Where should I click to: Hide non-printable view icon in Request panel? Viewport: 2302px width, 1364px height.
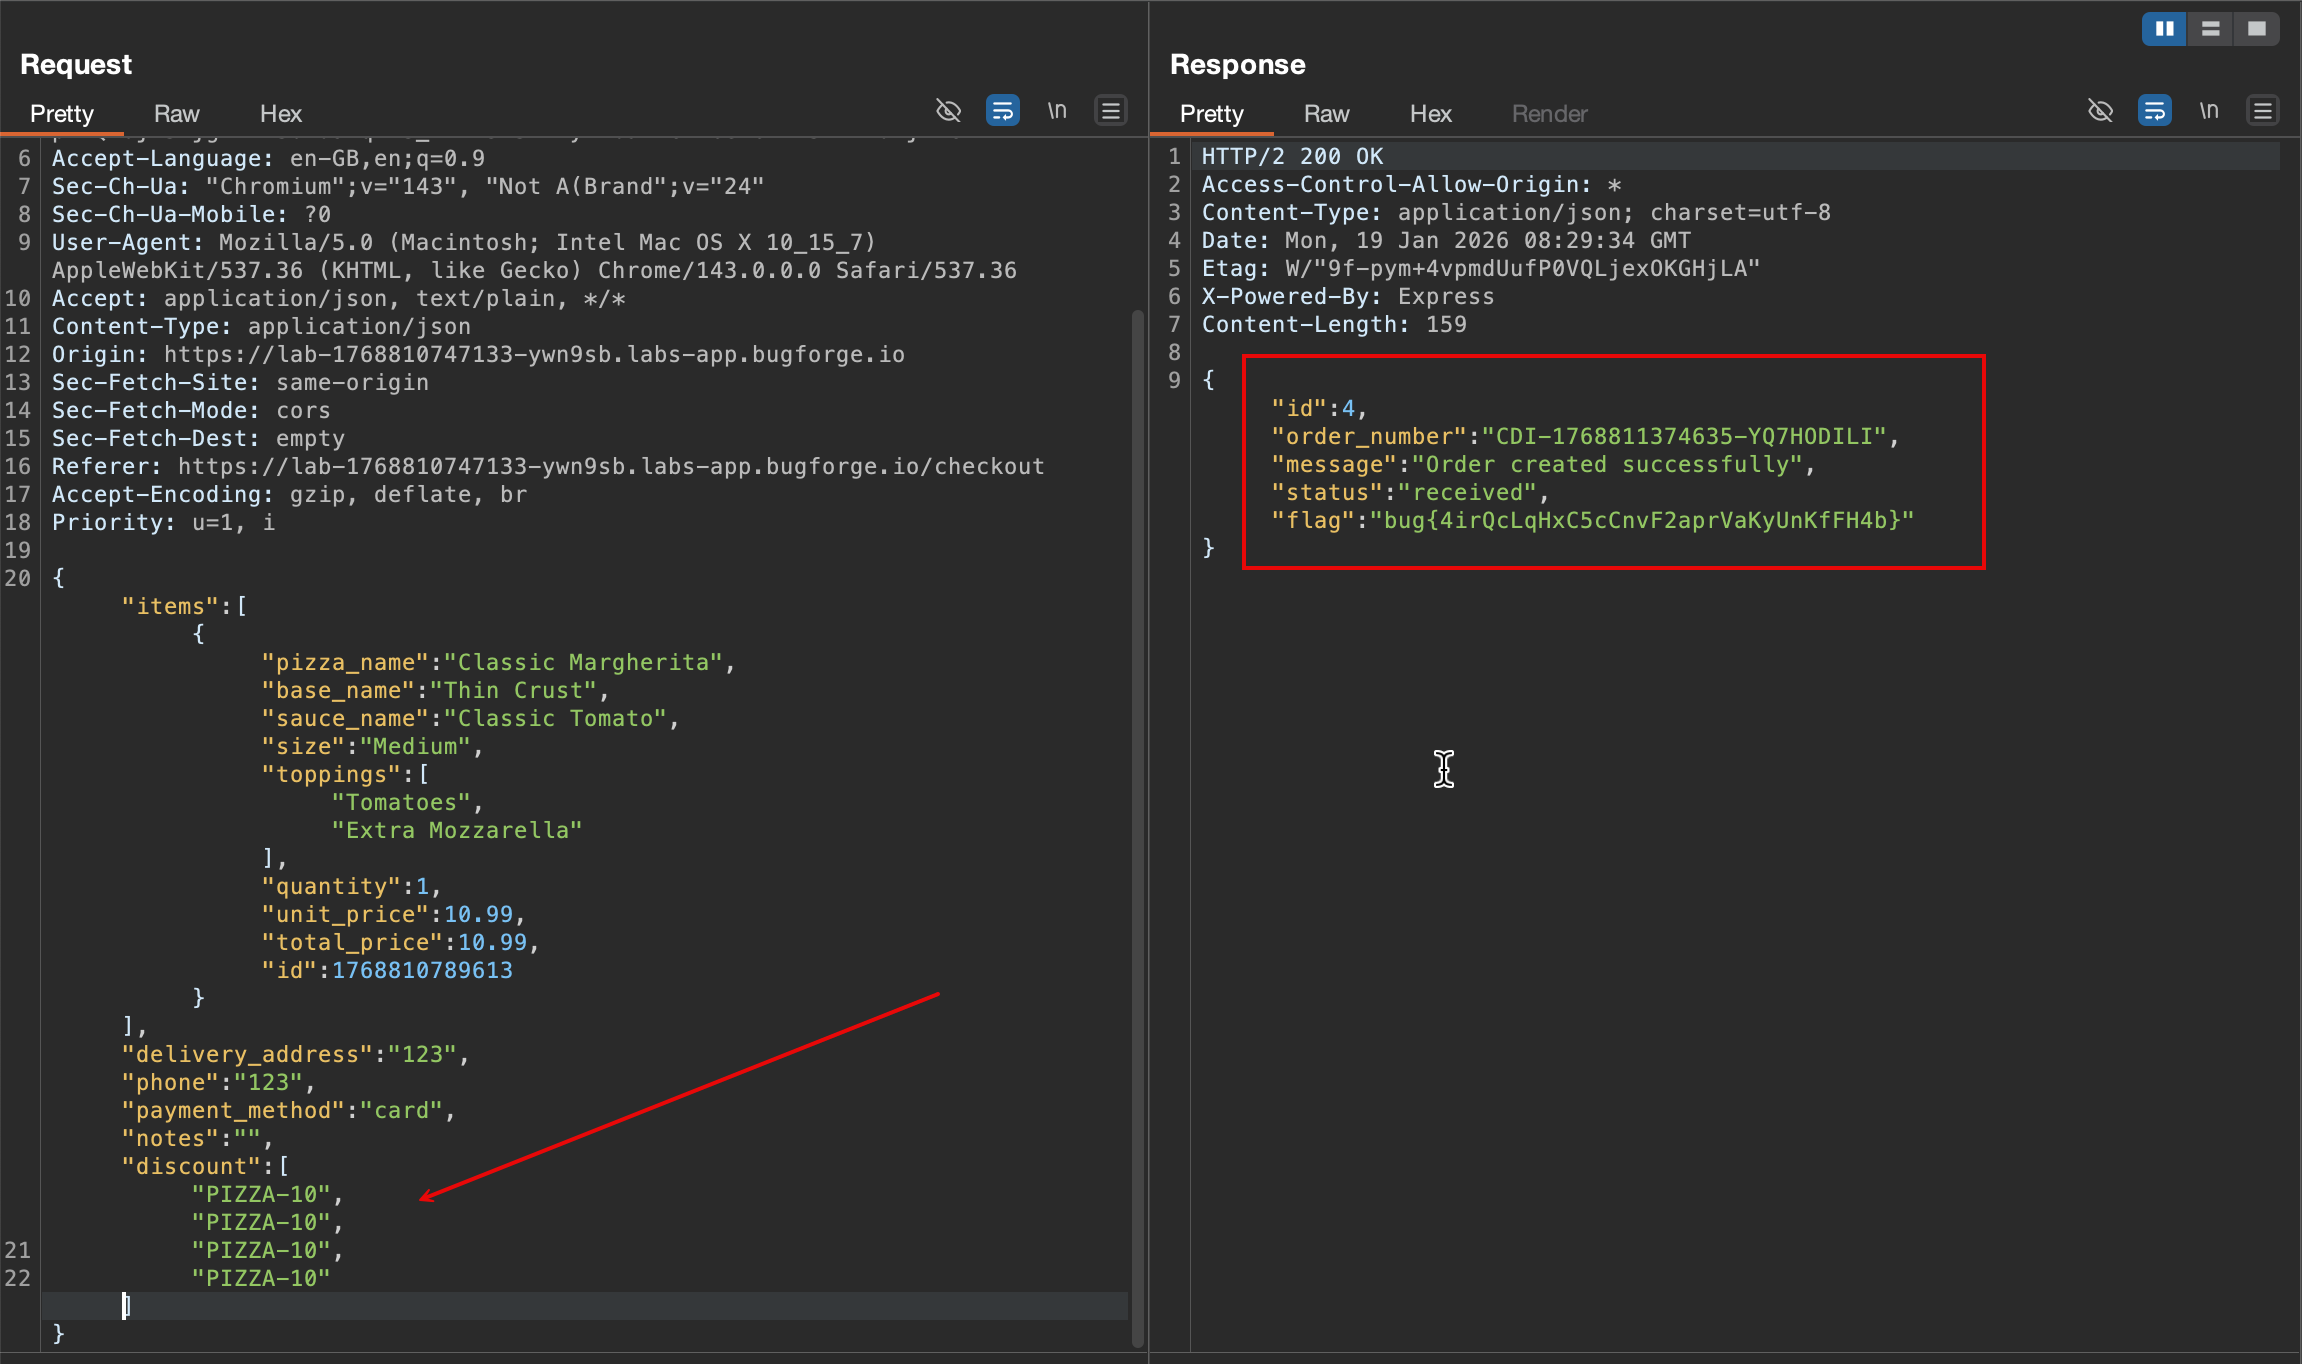tap(948, 111)
